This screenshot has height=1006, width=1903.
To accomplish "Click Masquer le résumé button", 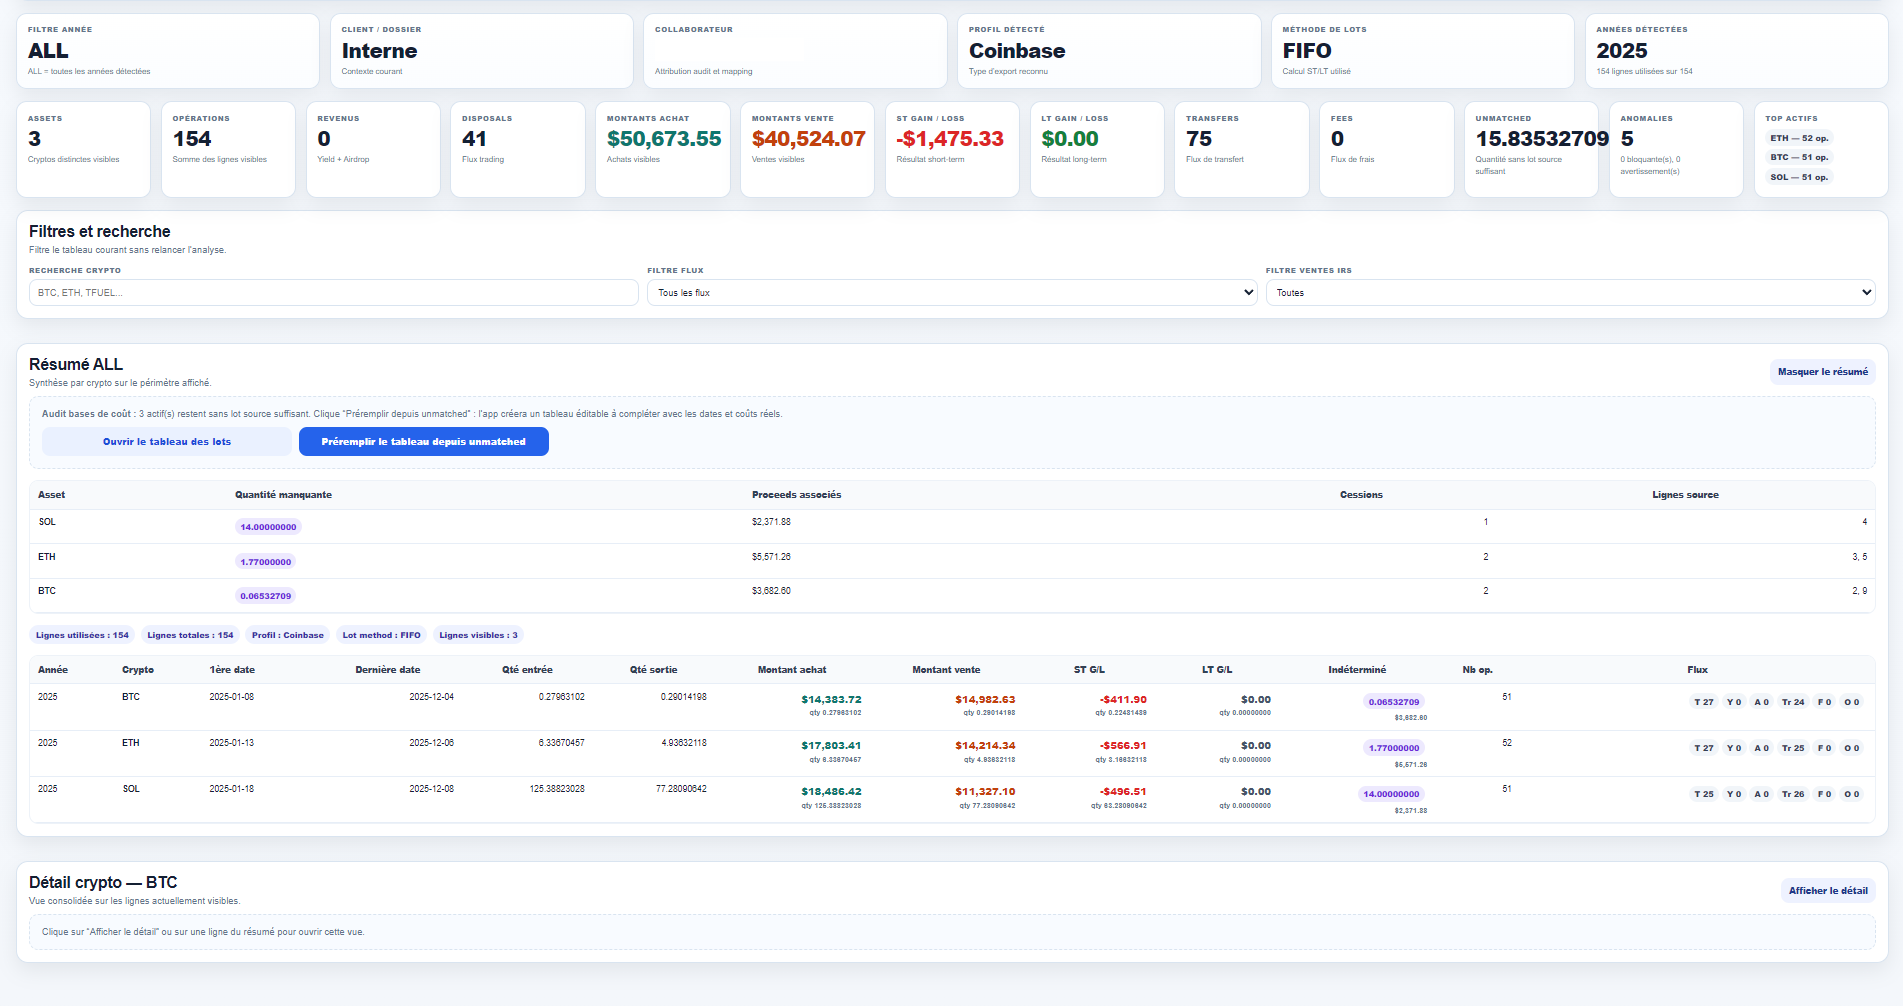I will point(1822,372).
